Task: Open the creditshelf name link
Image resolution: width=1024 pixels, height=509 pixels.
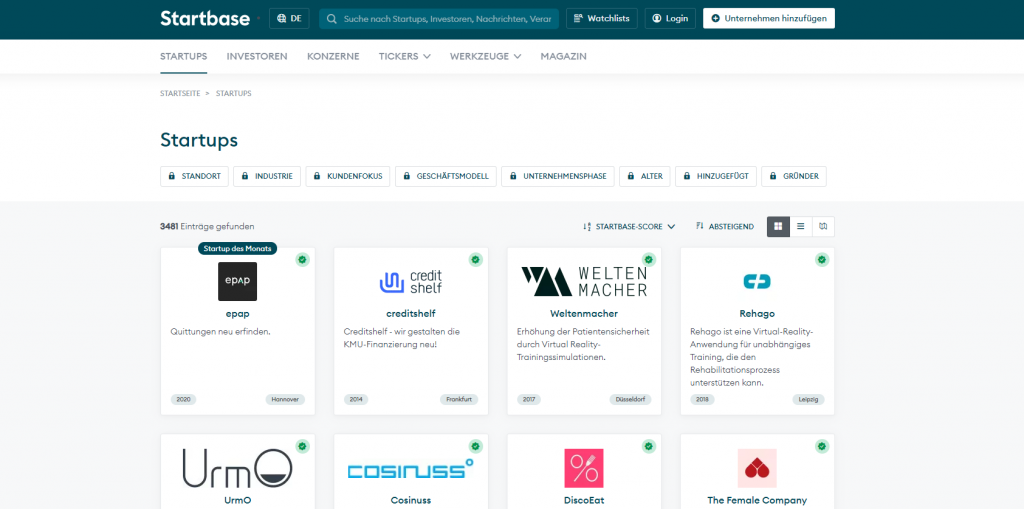Action: 411,314
